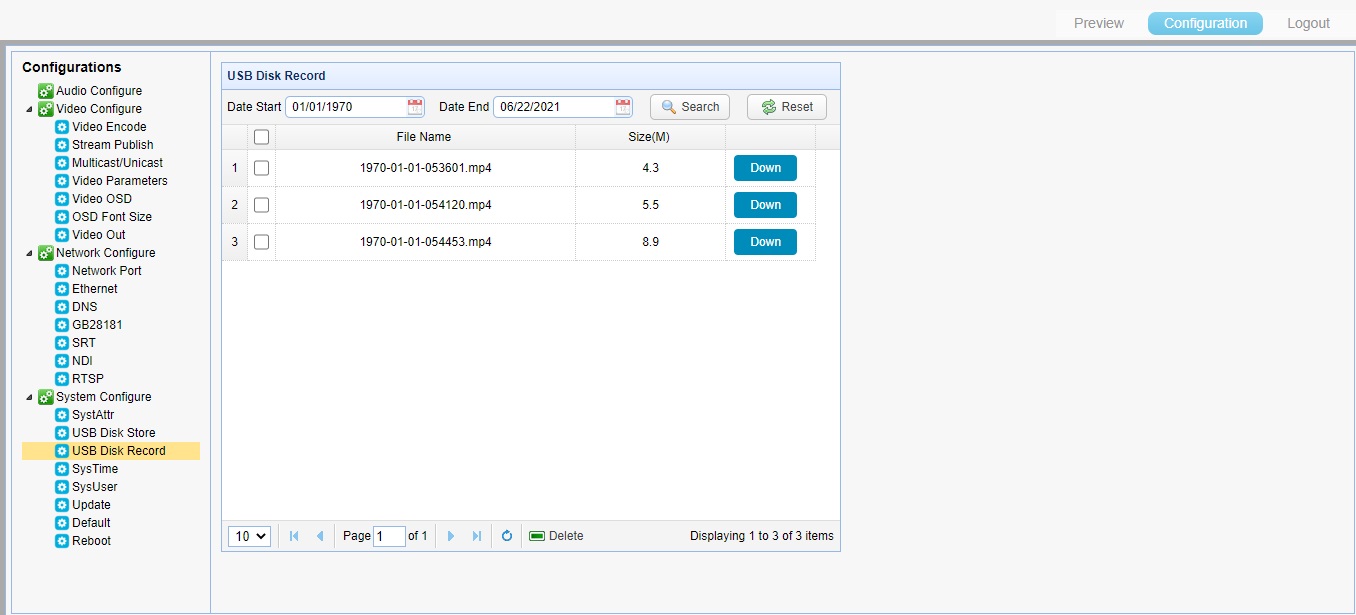Go to the next page arrow
The height and width of the screenshot is (615, 1356).
(x=451, y=536)
